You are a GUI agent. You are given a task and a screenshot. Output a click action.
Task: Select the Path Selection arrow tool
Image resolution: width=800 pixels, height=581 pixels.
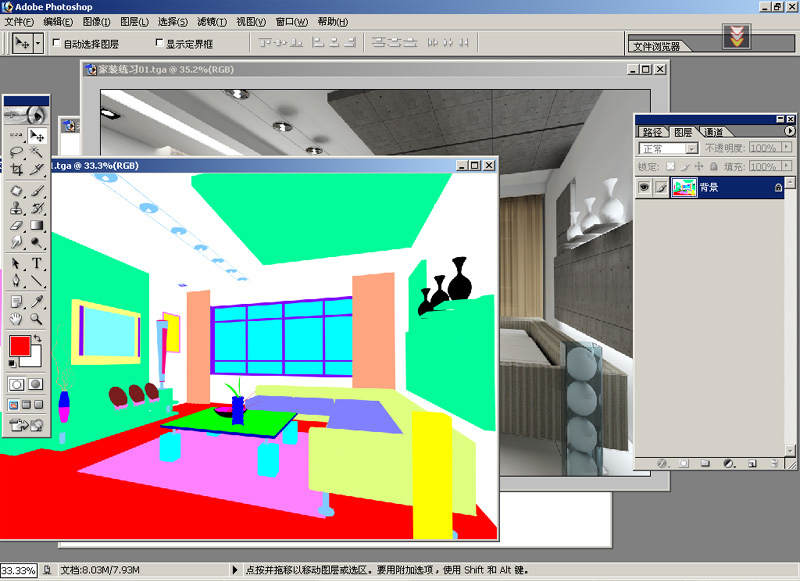16,264
